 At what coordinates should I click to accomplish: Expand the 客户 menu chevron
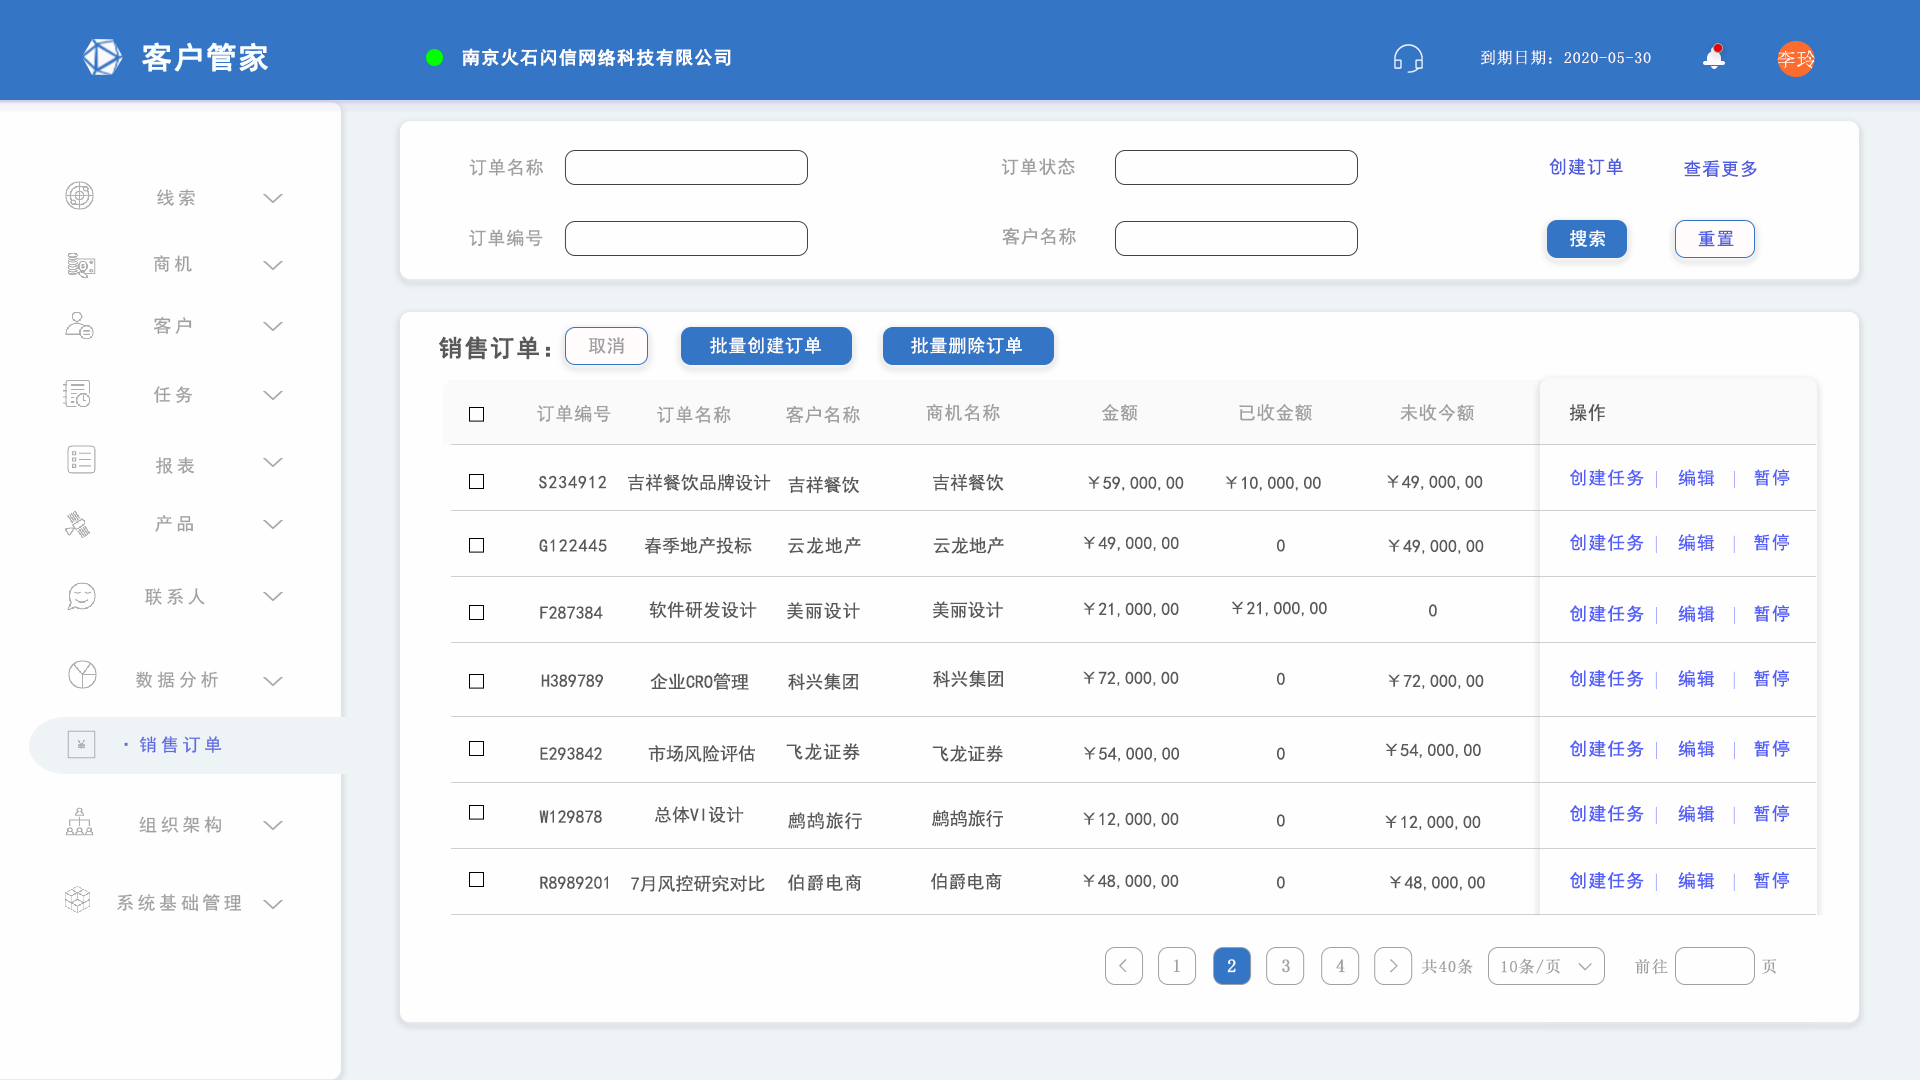(x=273, y=326)
